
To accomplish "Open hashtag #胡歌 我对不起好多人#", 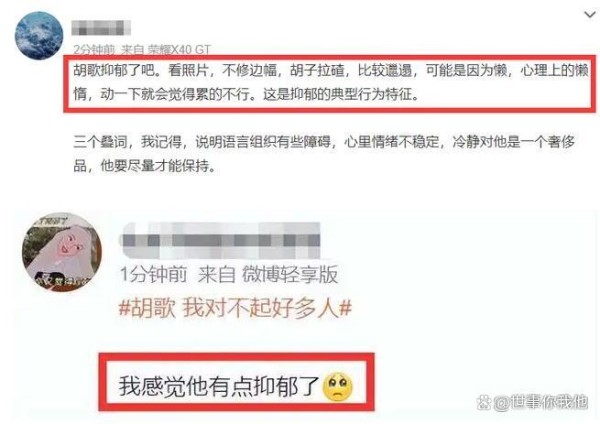I will click(x=235, y=308).
